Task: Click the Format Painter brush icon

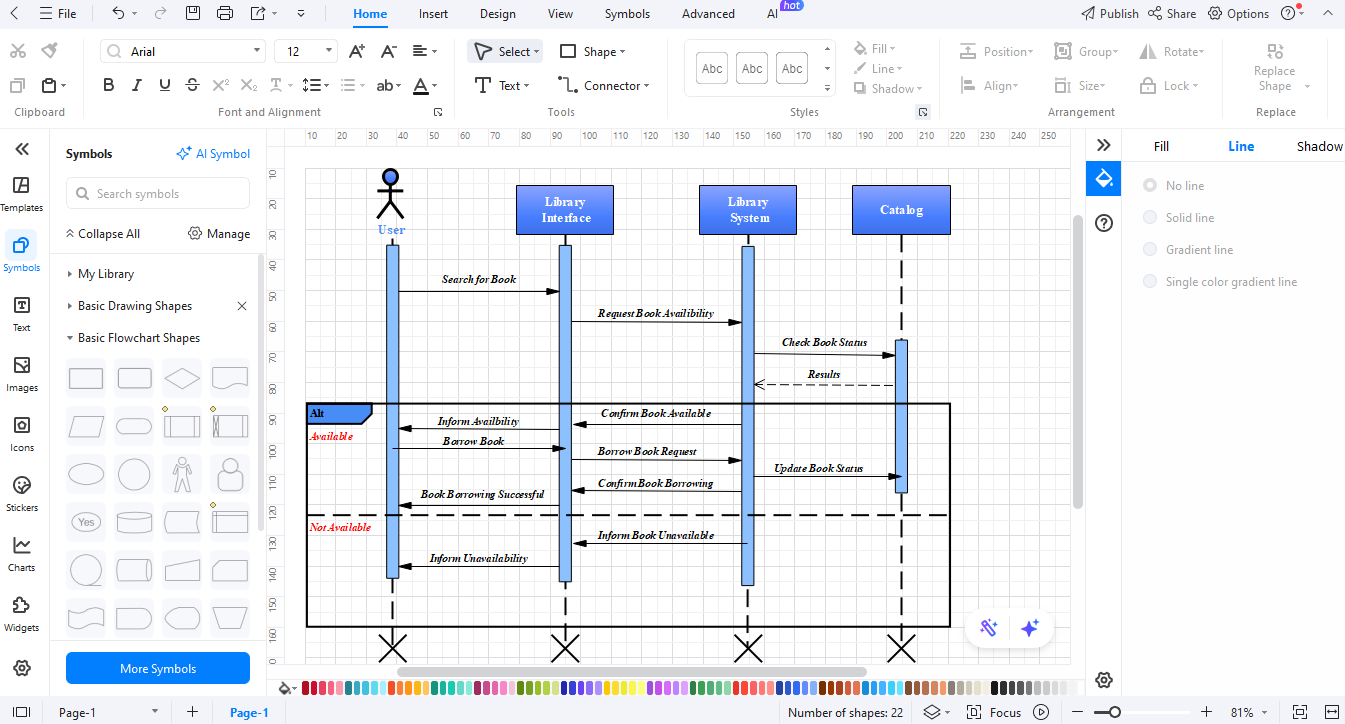Action: coord(50,51)
